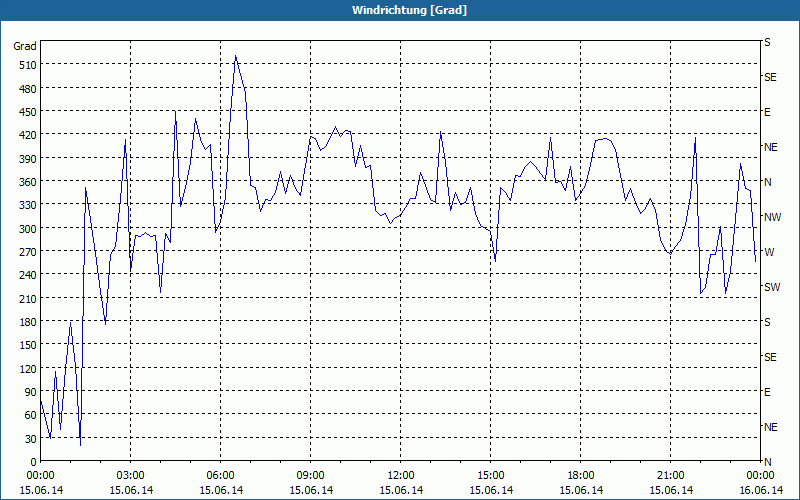Click the 15.06.14 date under 03:00
800x500 pixels.
click(131, 490)
